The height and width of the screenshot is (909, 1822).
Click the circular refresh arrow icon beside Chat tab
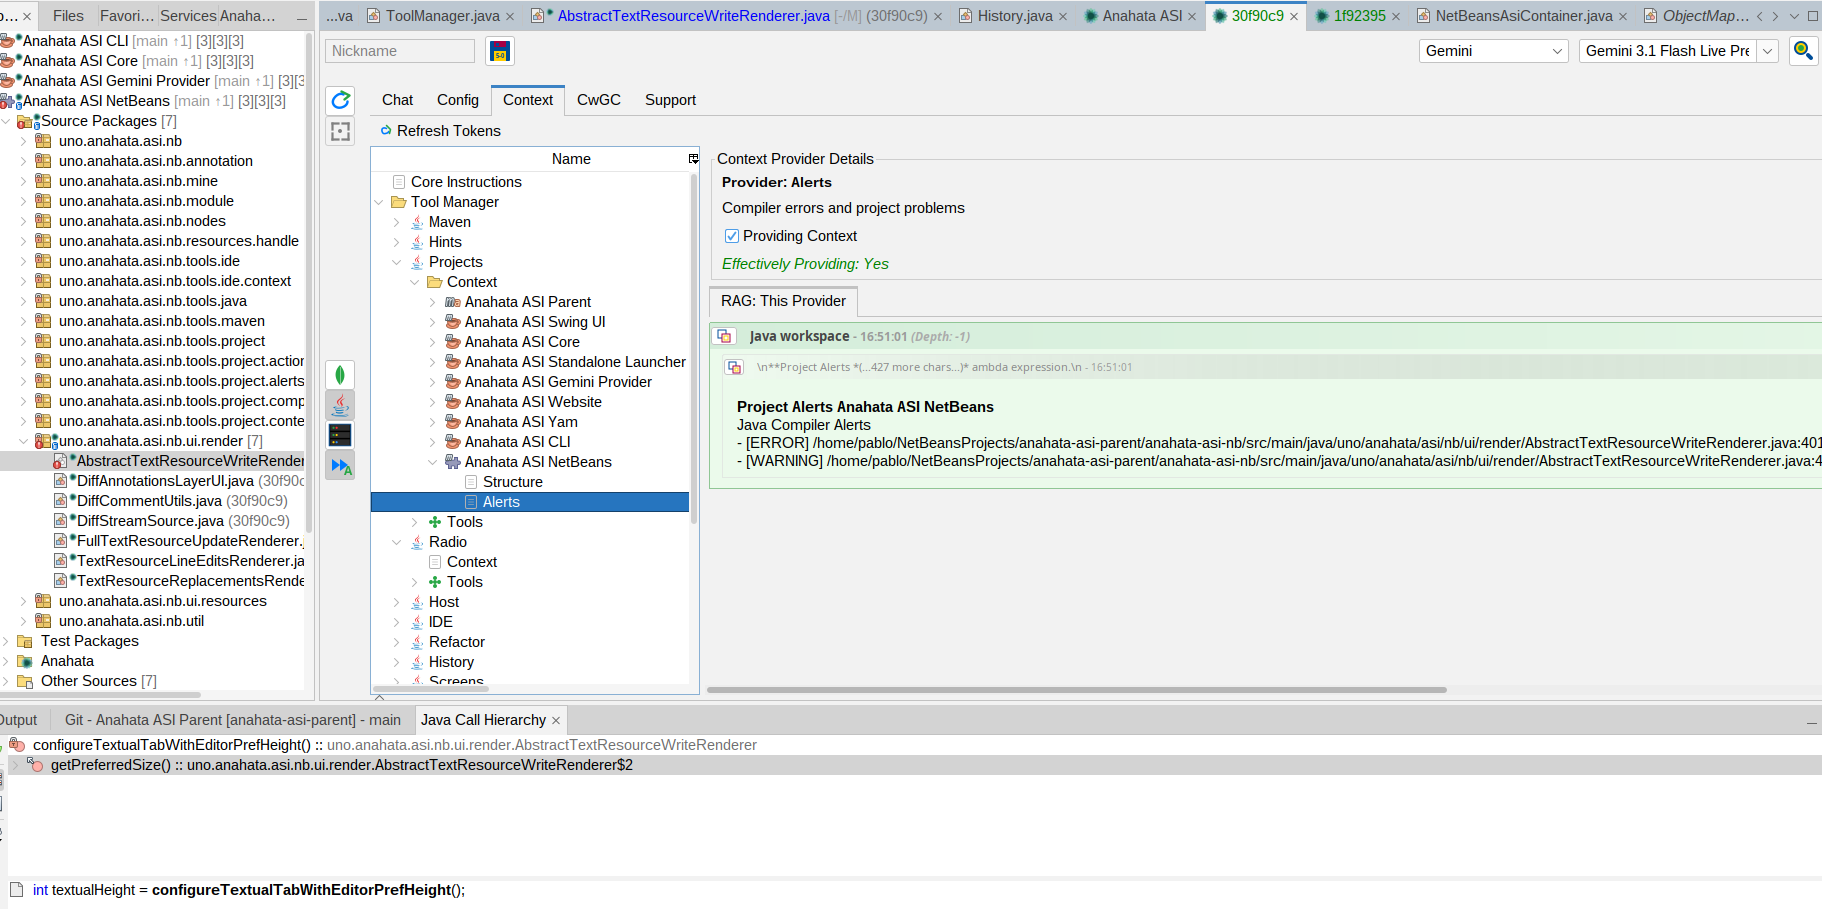click(x=340, y=100)
